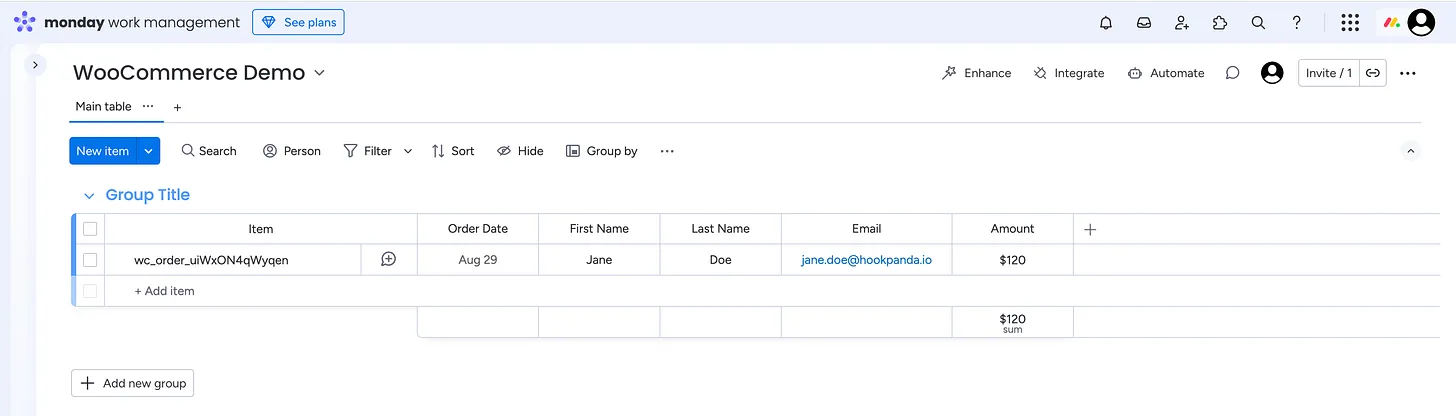Open the Automate menu
The image size is (1456, 416).
[x=1166, y=73]
